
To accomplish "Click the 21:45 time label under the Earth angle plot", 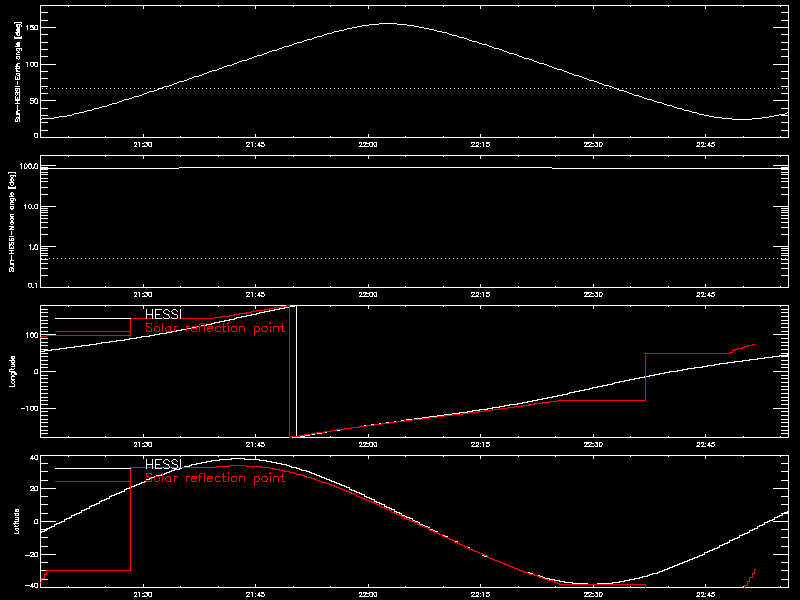I will click(x=255, y=145).
